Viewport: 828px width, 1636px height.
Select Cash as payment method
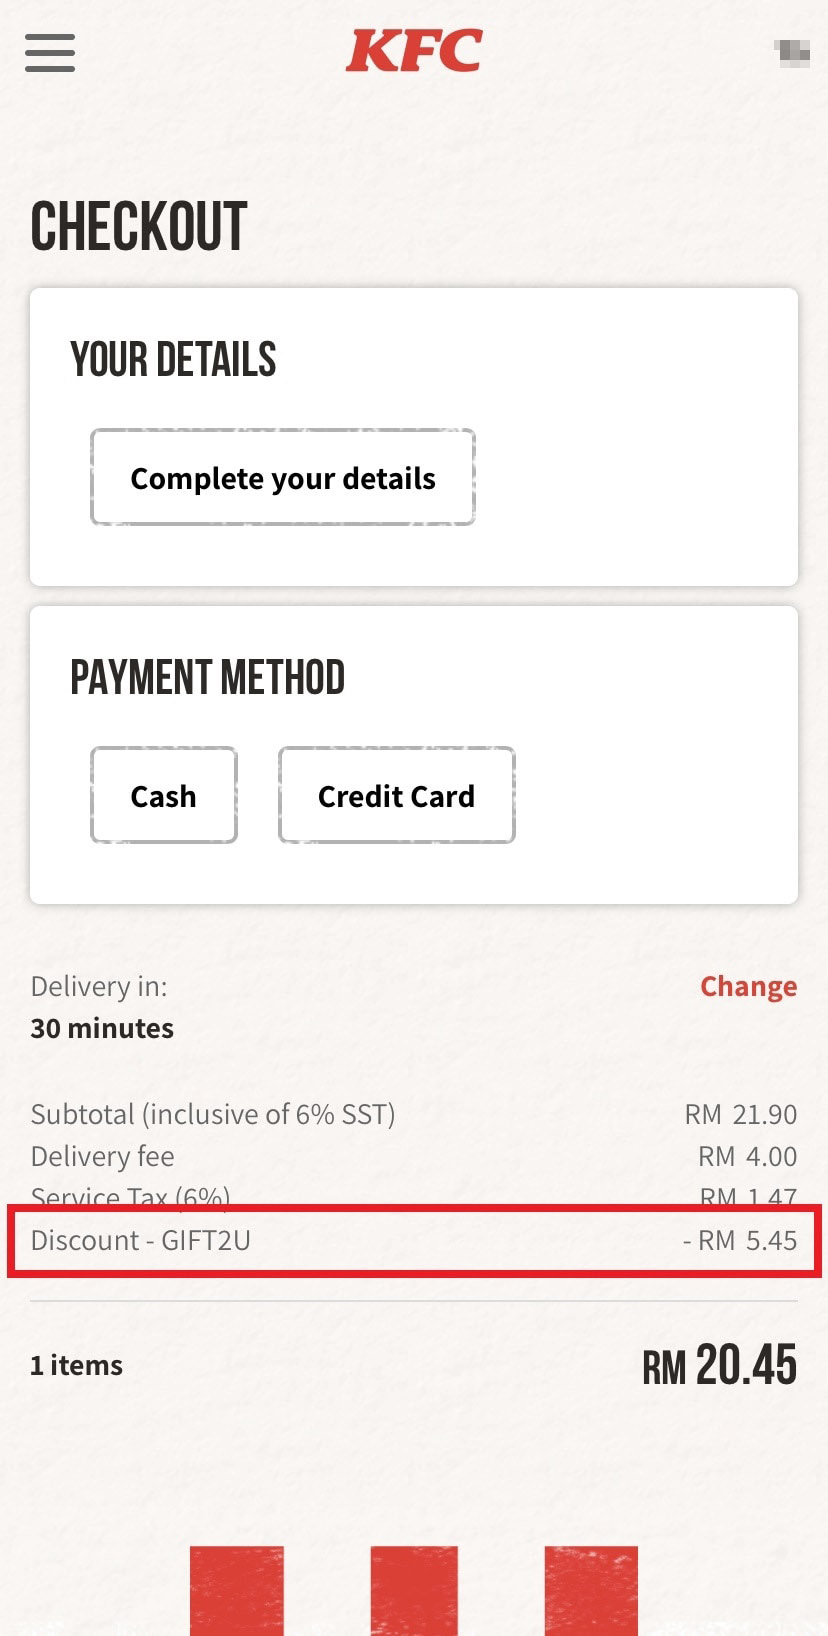[164, 796]
